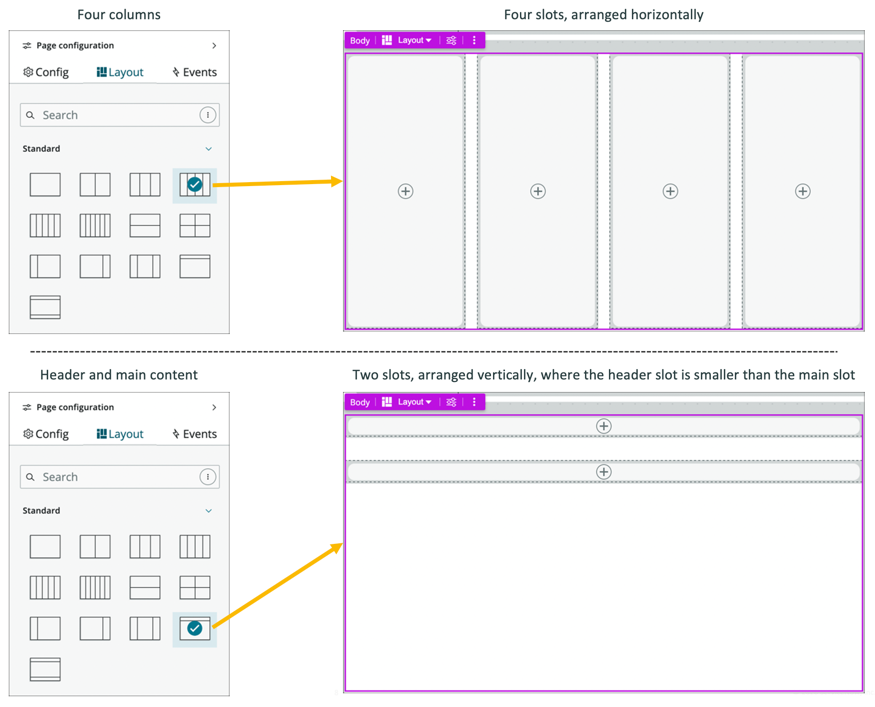This screenshot has width=875, height=707.
Task: Pick the two stacked rows layout in the upper panel
Action: 145,225
